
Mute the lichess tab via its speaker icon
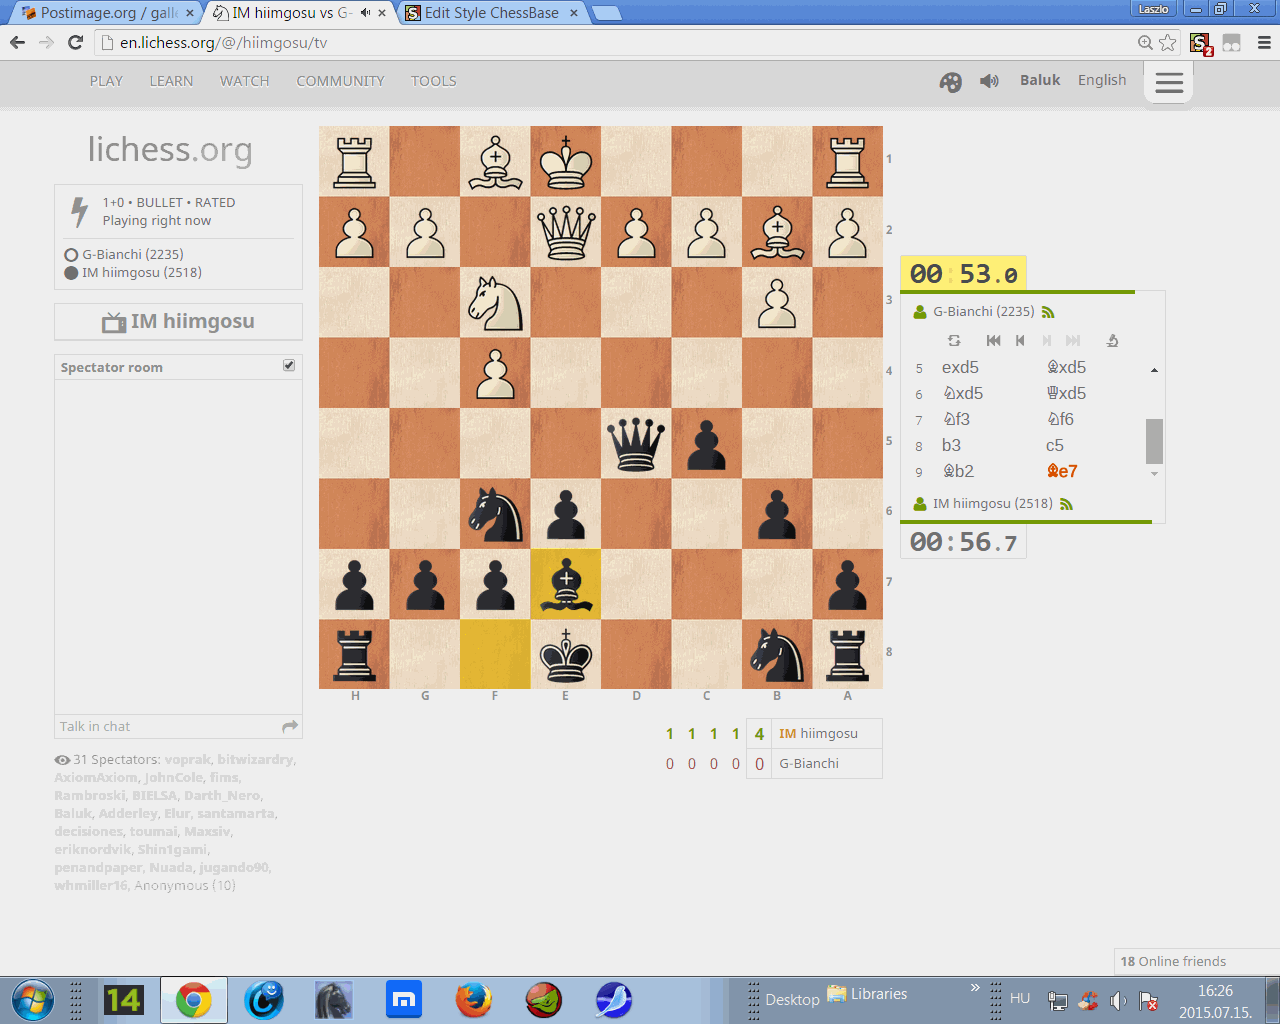(x=365, y=13)
